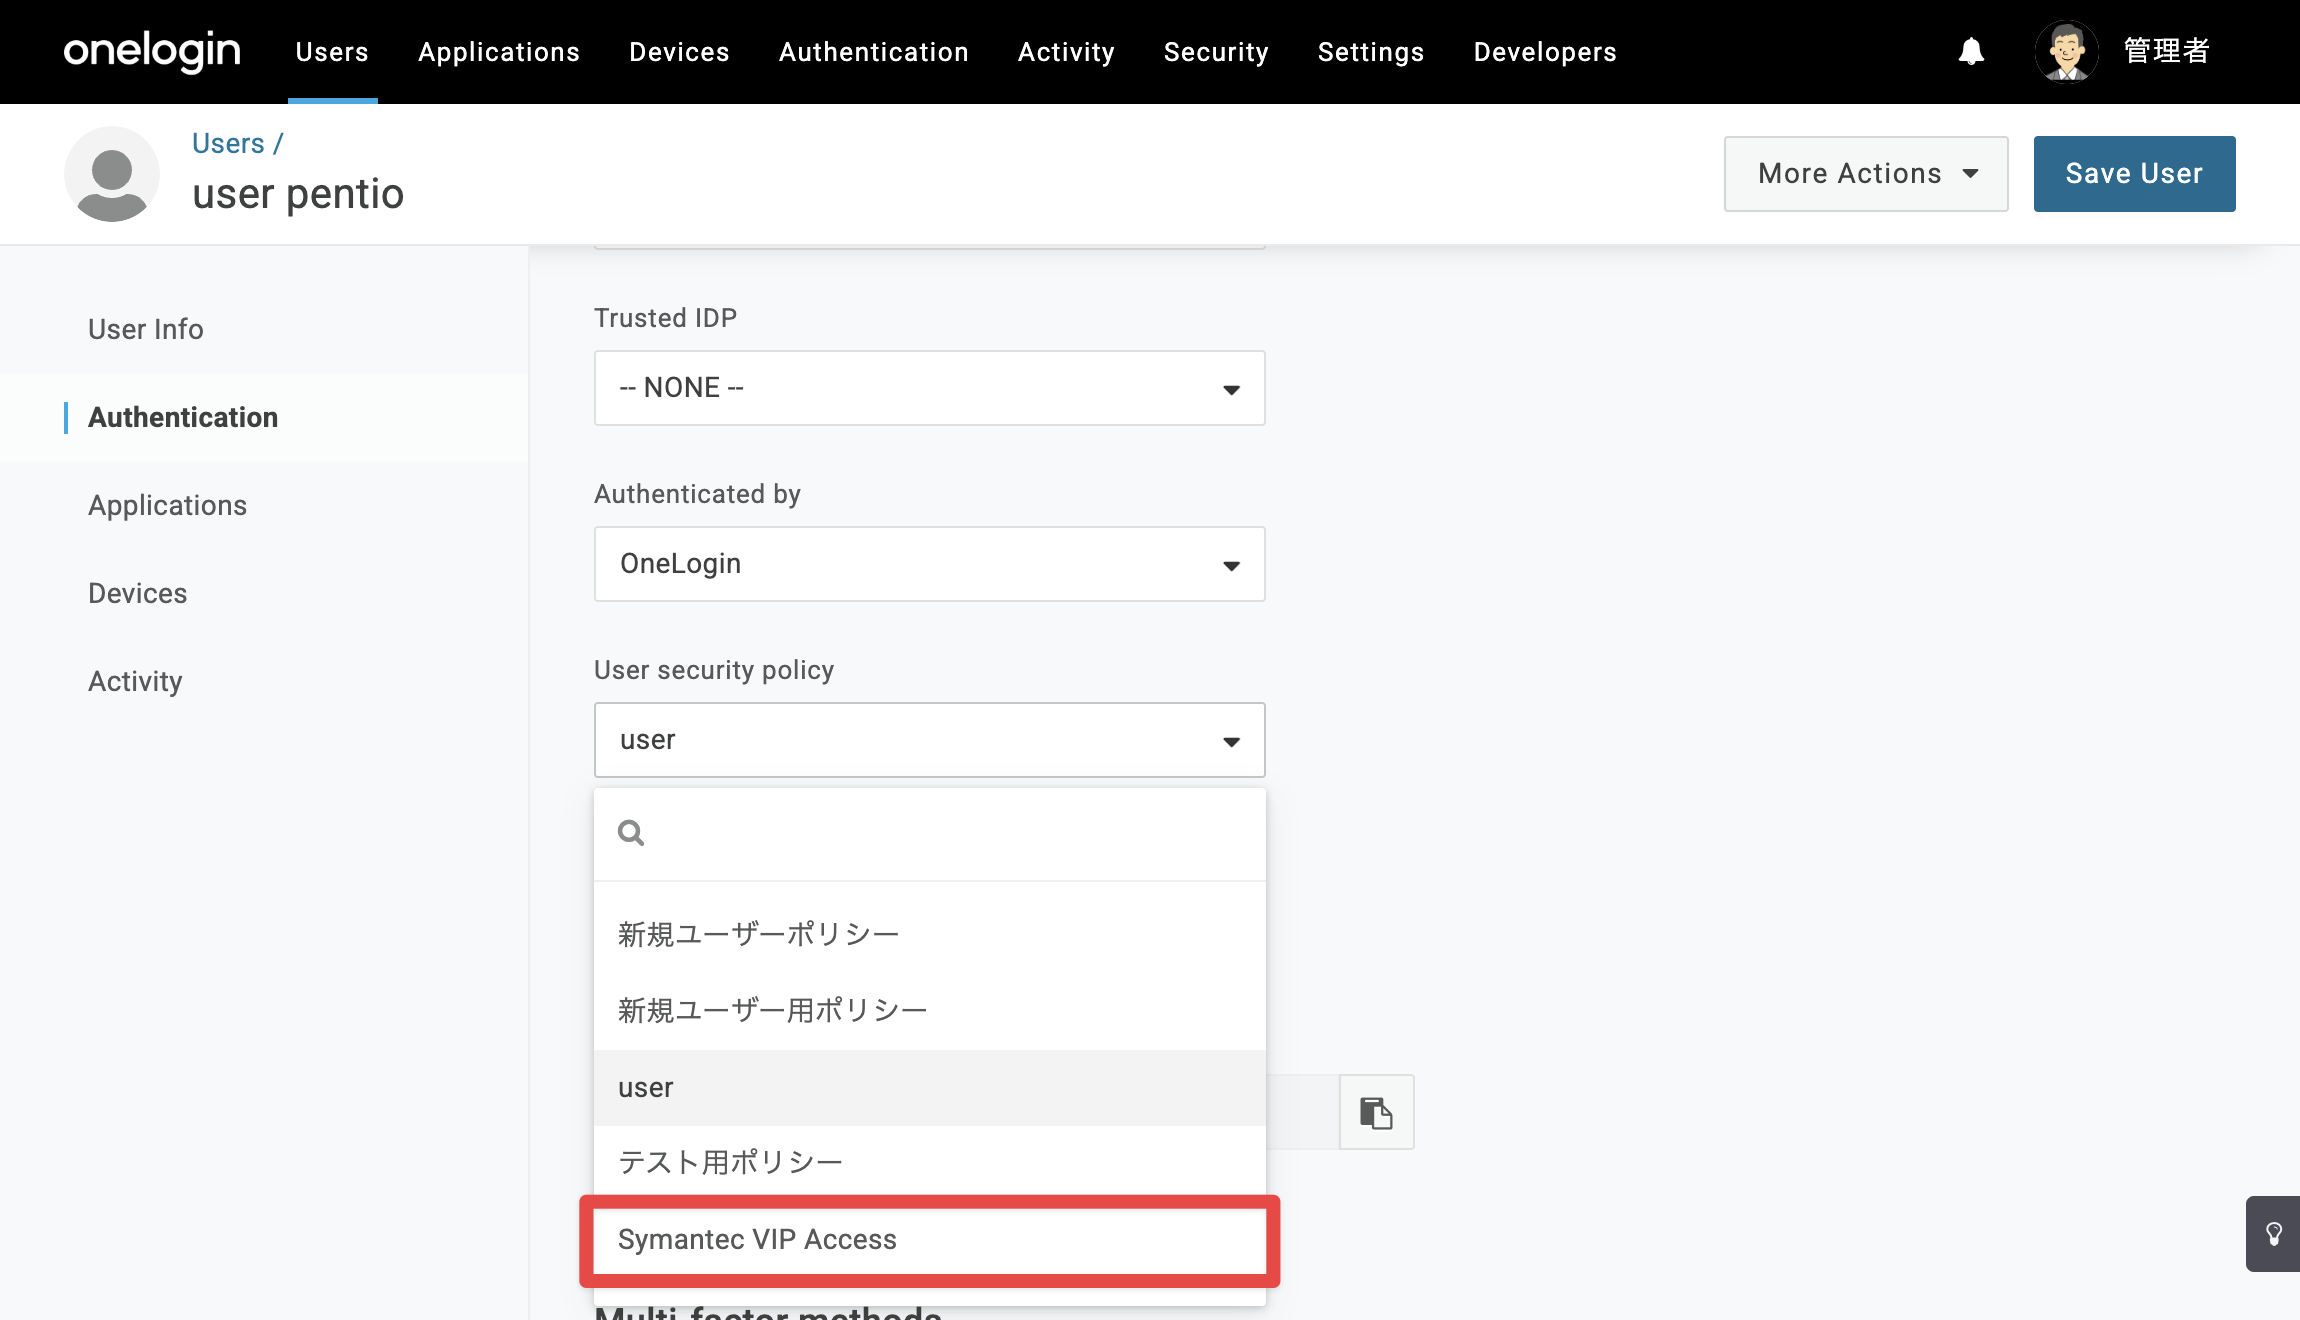Screen dimensions: 2300x1320
Task: Open the Authentication top menu
Action: (x=874, y=52)
